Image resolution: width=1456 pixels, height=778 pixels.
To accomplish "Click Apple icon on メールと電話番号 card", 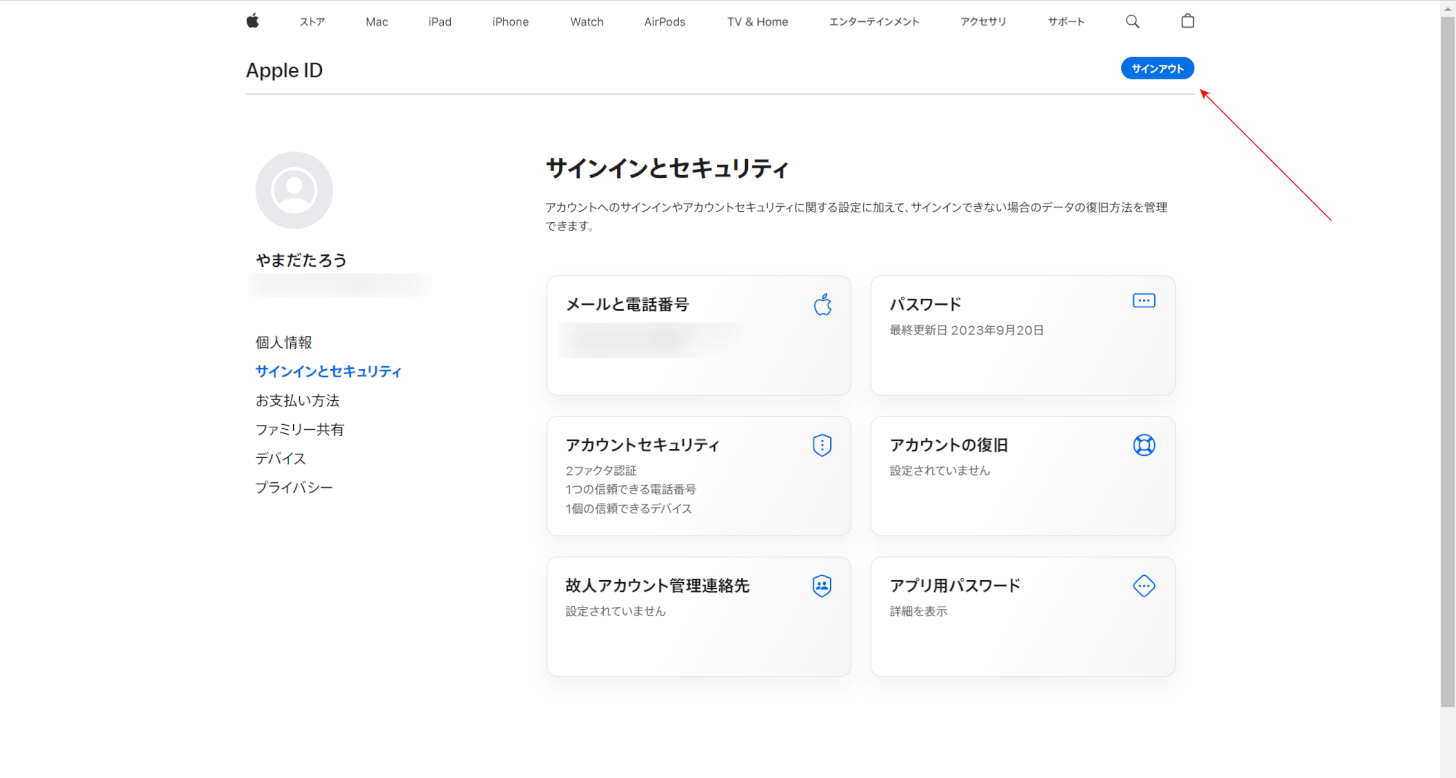I will pos(822,305).
